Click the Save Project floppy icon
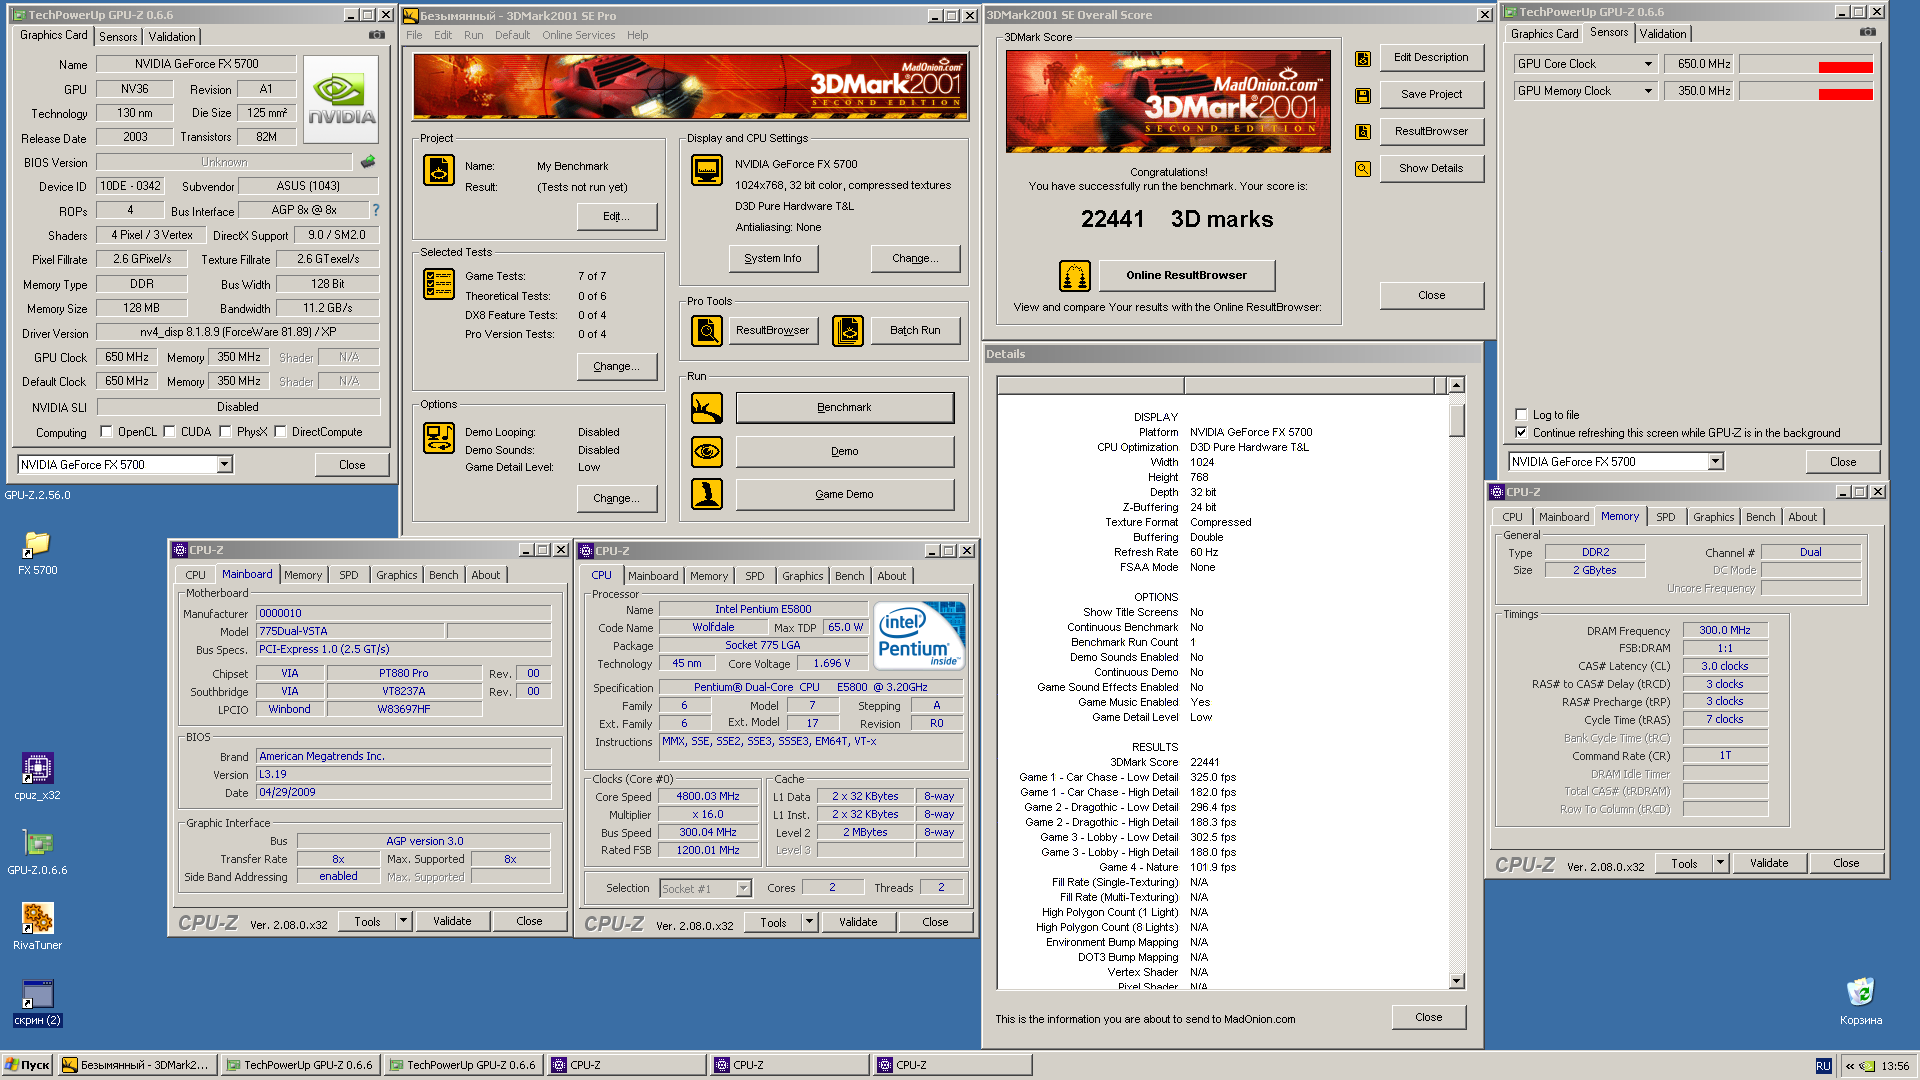Viewport: 1920px width, 1080px height. (x=1363, y=95)
